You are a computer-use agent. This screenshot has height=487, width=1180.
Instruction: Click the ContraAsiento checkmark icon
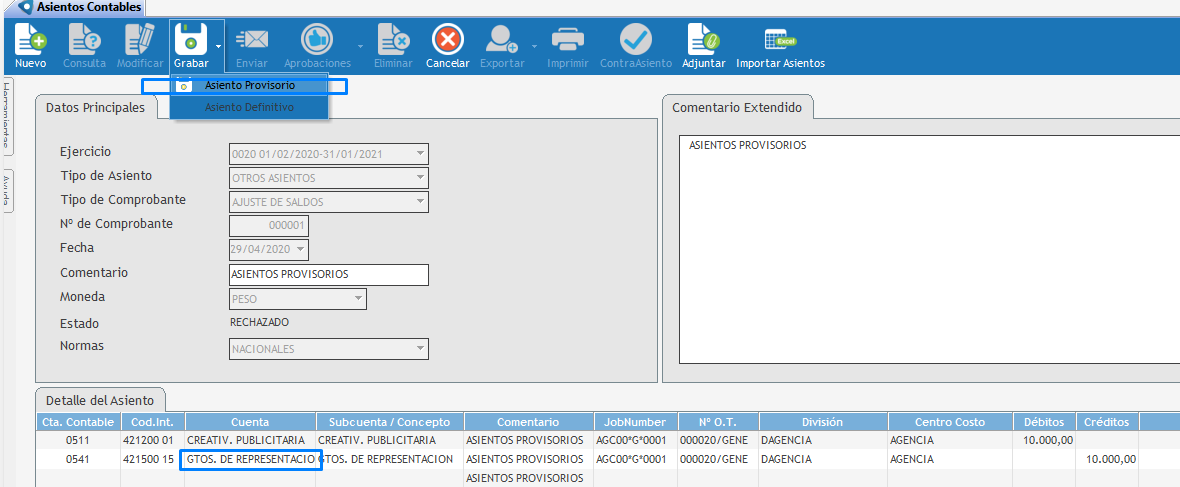pos(635,41)
